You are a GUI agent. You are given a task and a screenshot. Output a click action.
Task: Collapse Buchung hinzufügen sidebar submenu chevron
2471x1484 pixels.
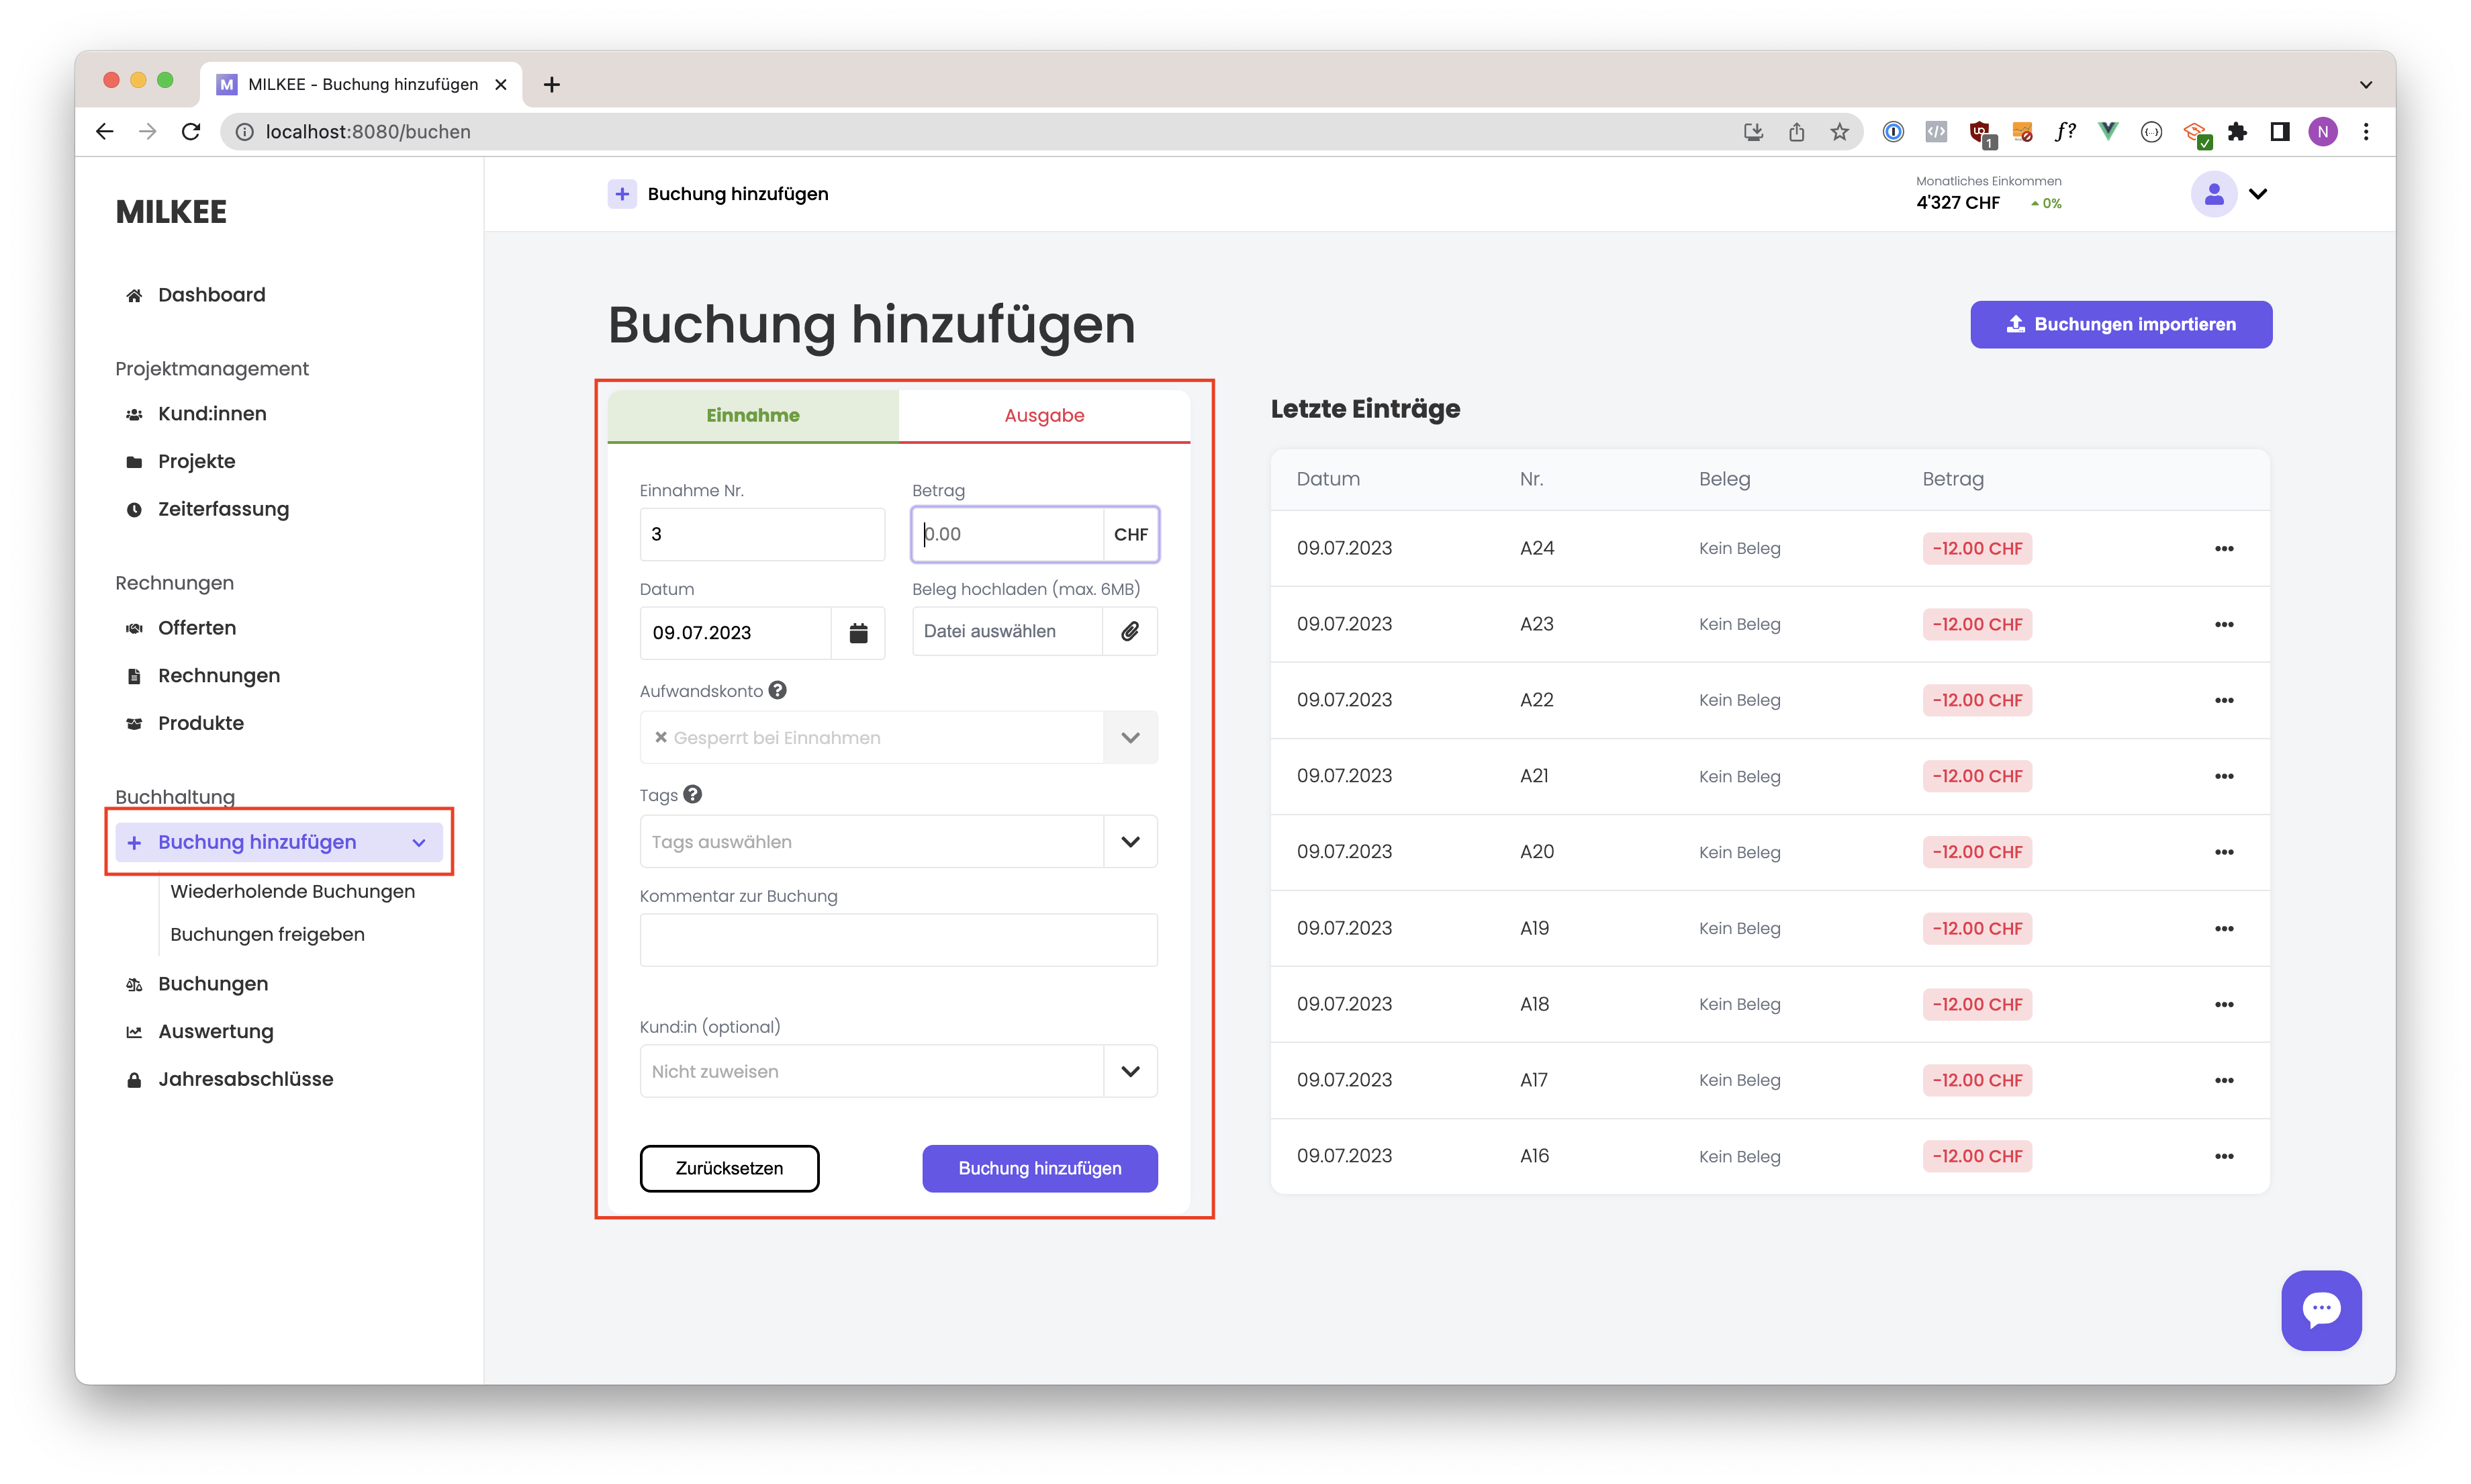tap(419, 843)
